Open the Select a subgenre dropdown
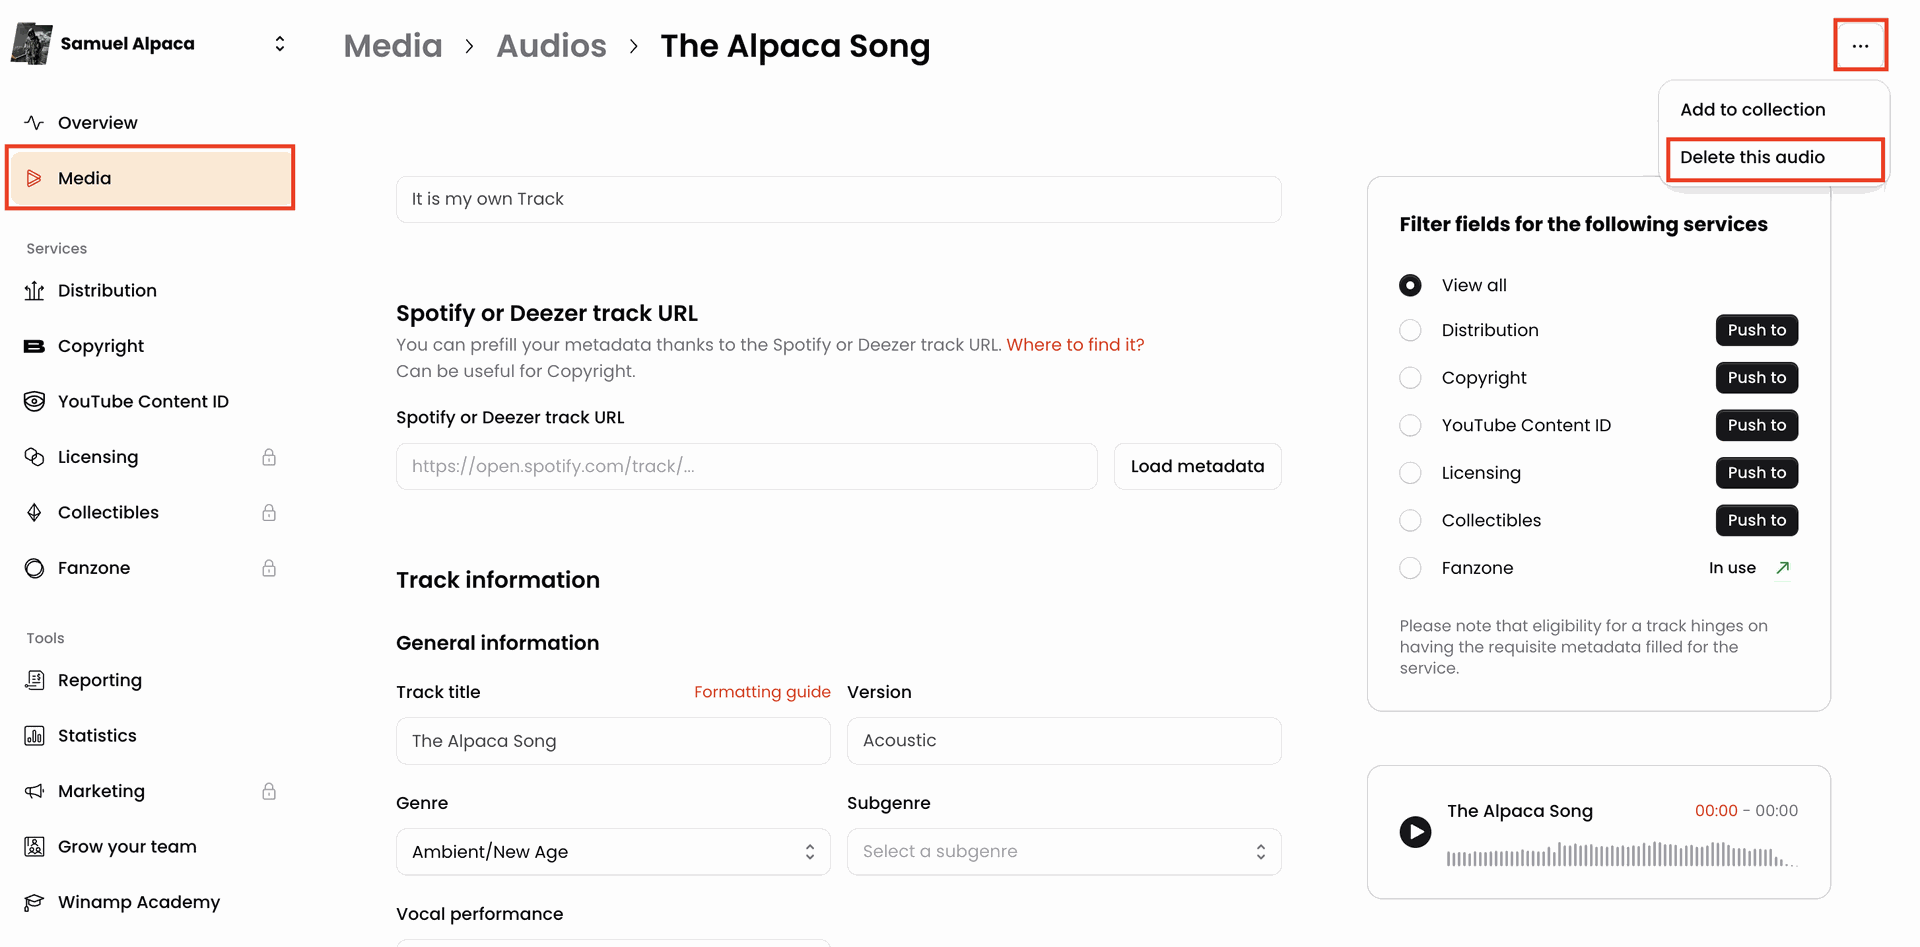 1064,851
